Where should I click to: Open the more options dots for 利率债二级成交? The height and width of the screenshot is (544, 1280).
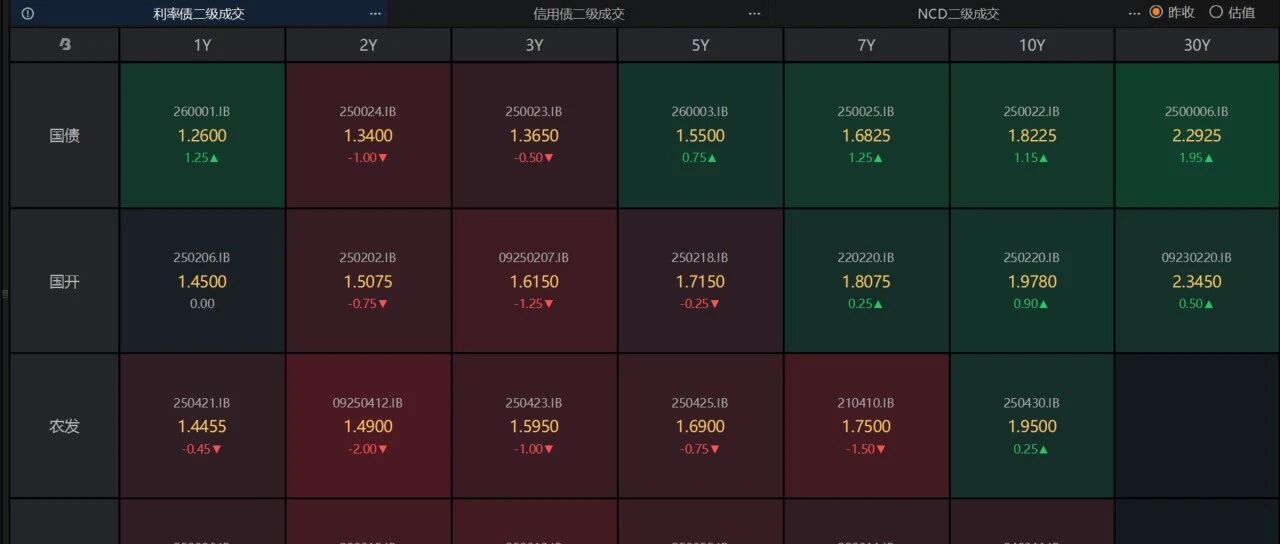tap(375, 13)
